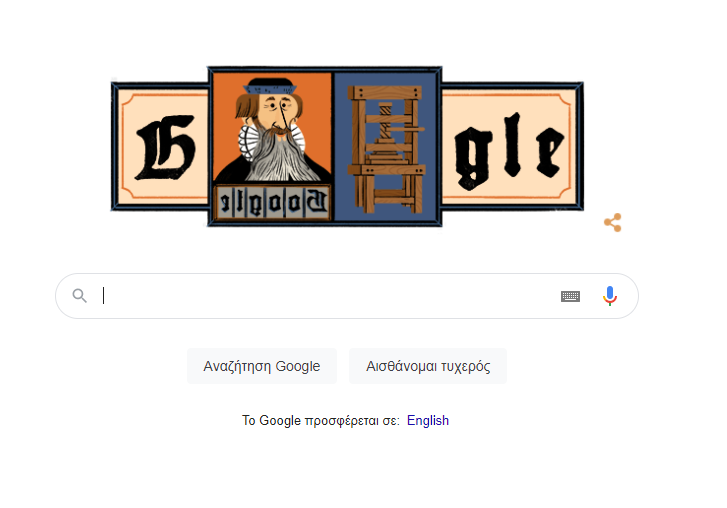Click the gothic letter 'e' in doodle

(x=550, y=152)
